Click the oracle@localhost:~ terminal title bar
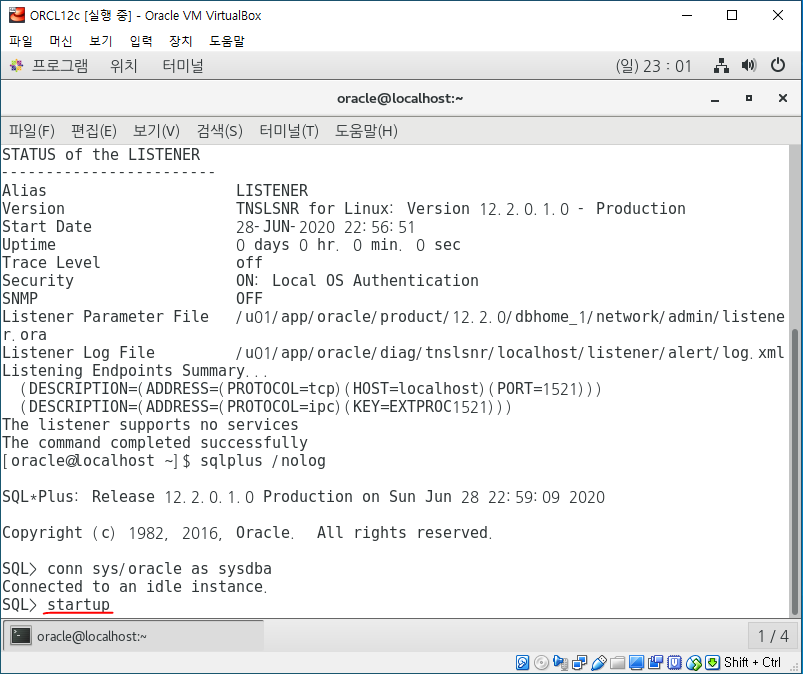This screenshot has height=674, width=803. (x=400, y=98)
